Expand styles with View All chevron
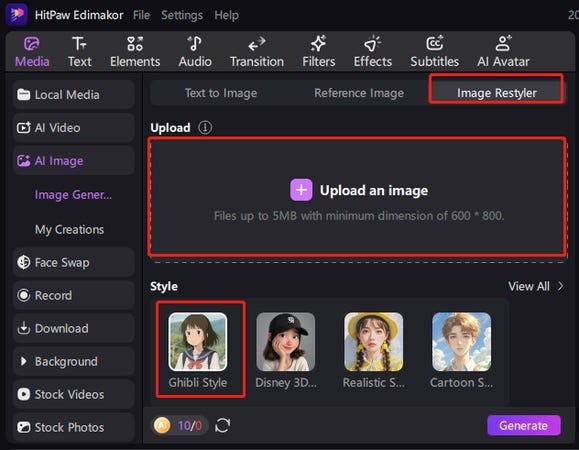This screenshot has width=579, height=450. coord(561,286)
